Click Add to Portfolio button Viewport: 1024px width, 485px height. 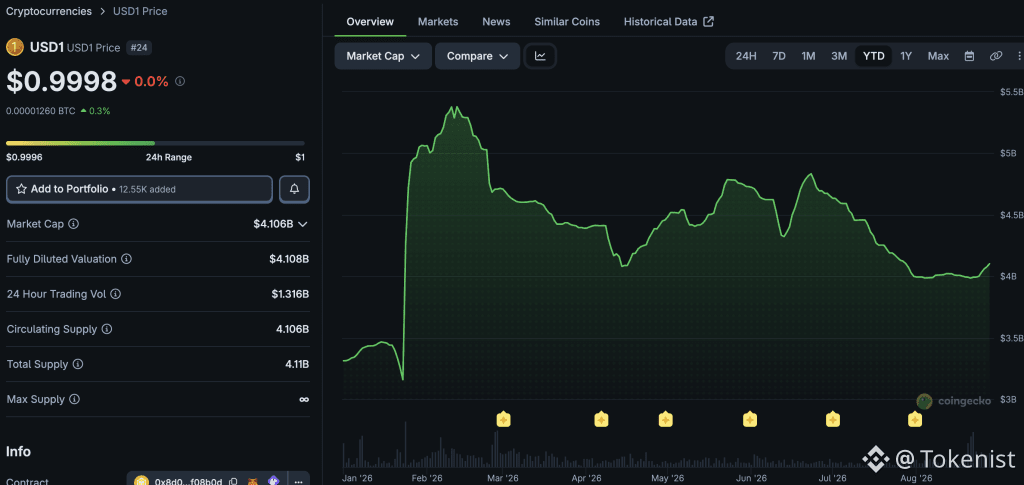(139, 189)
